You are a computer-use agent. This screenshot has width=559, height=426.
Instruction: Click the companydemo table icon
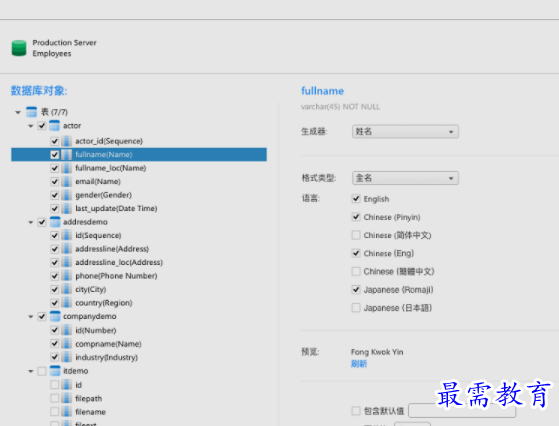(x=55, y=317)
